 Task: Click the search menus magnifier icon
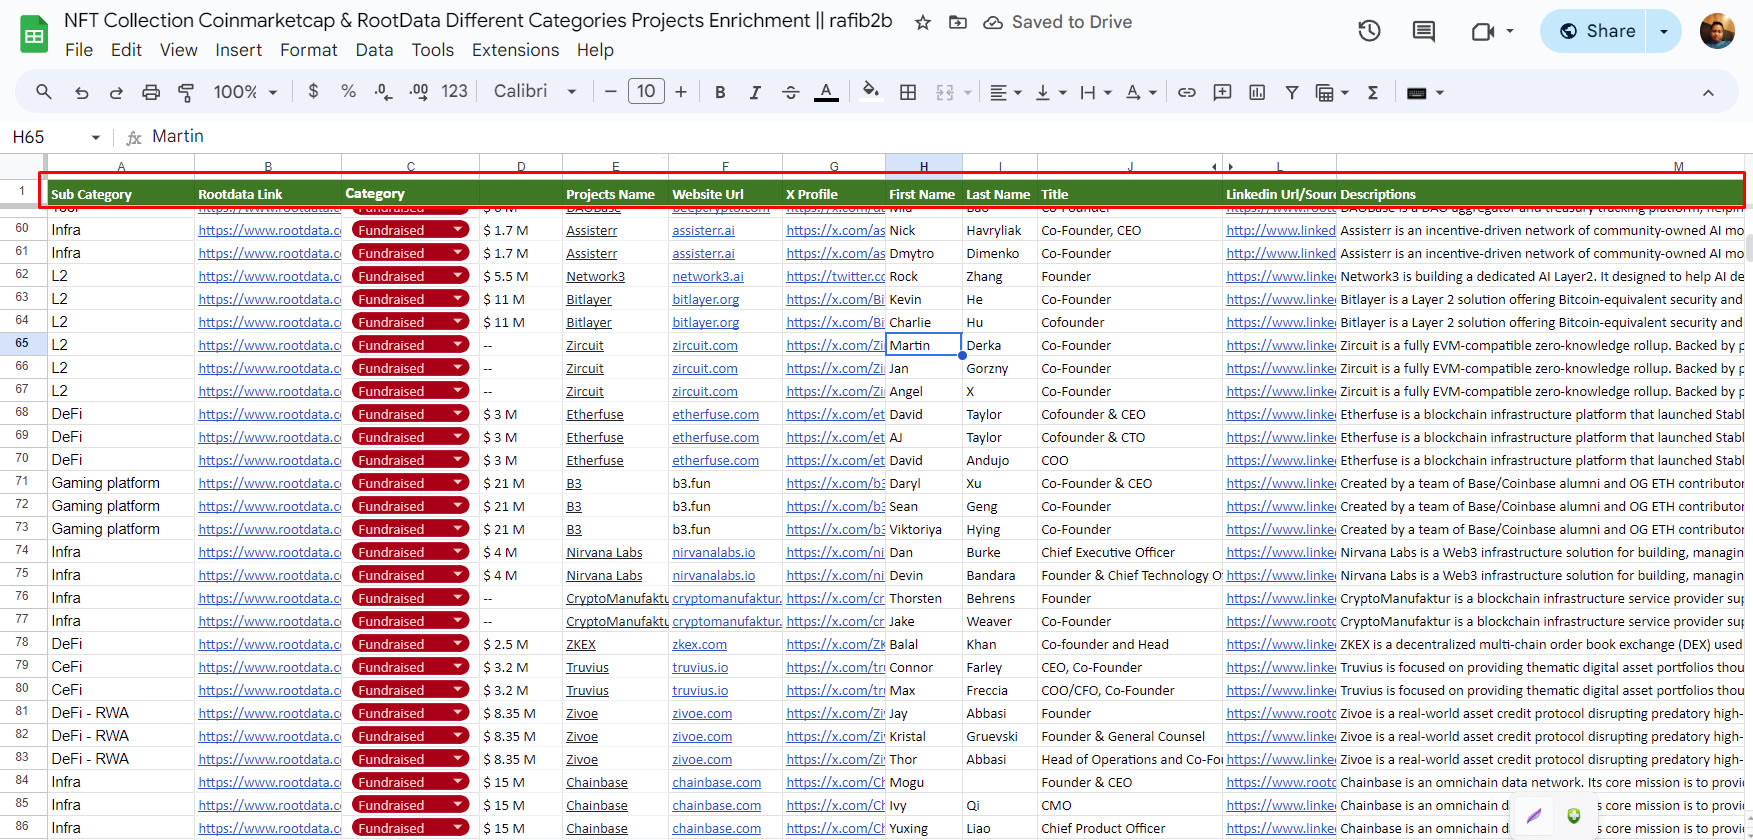pyautogui.click(x=43, y=92)
